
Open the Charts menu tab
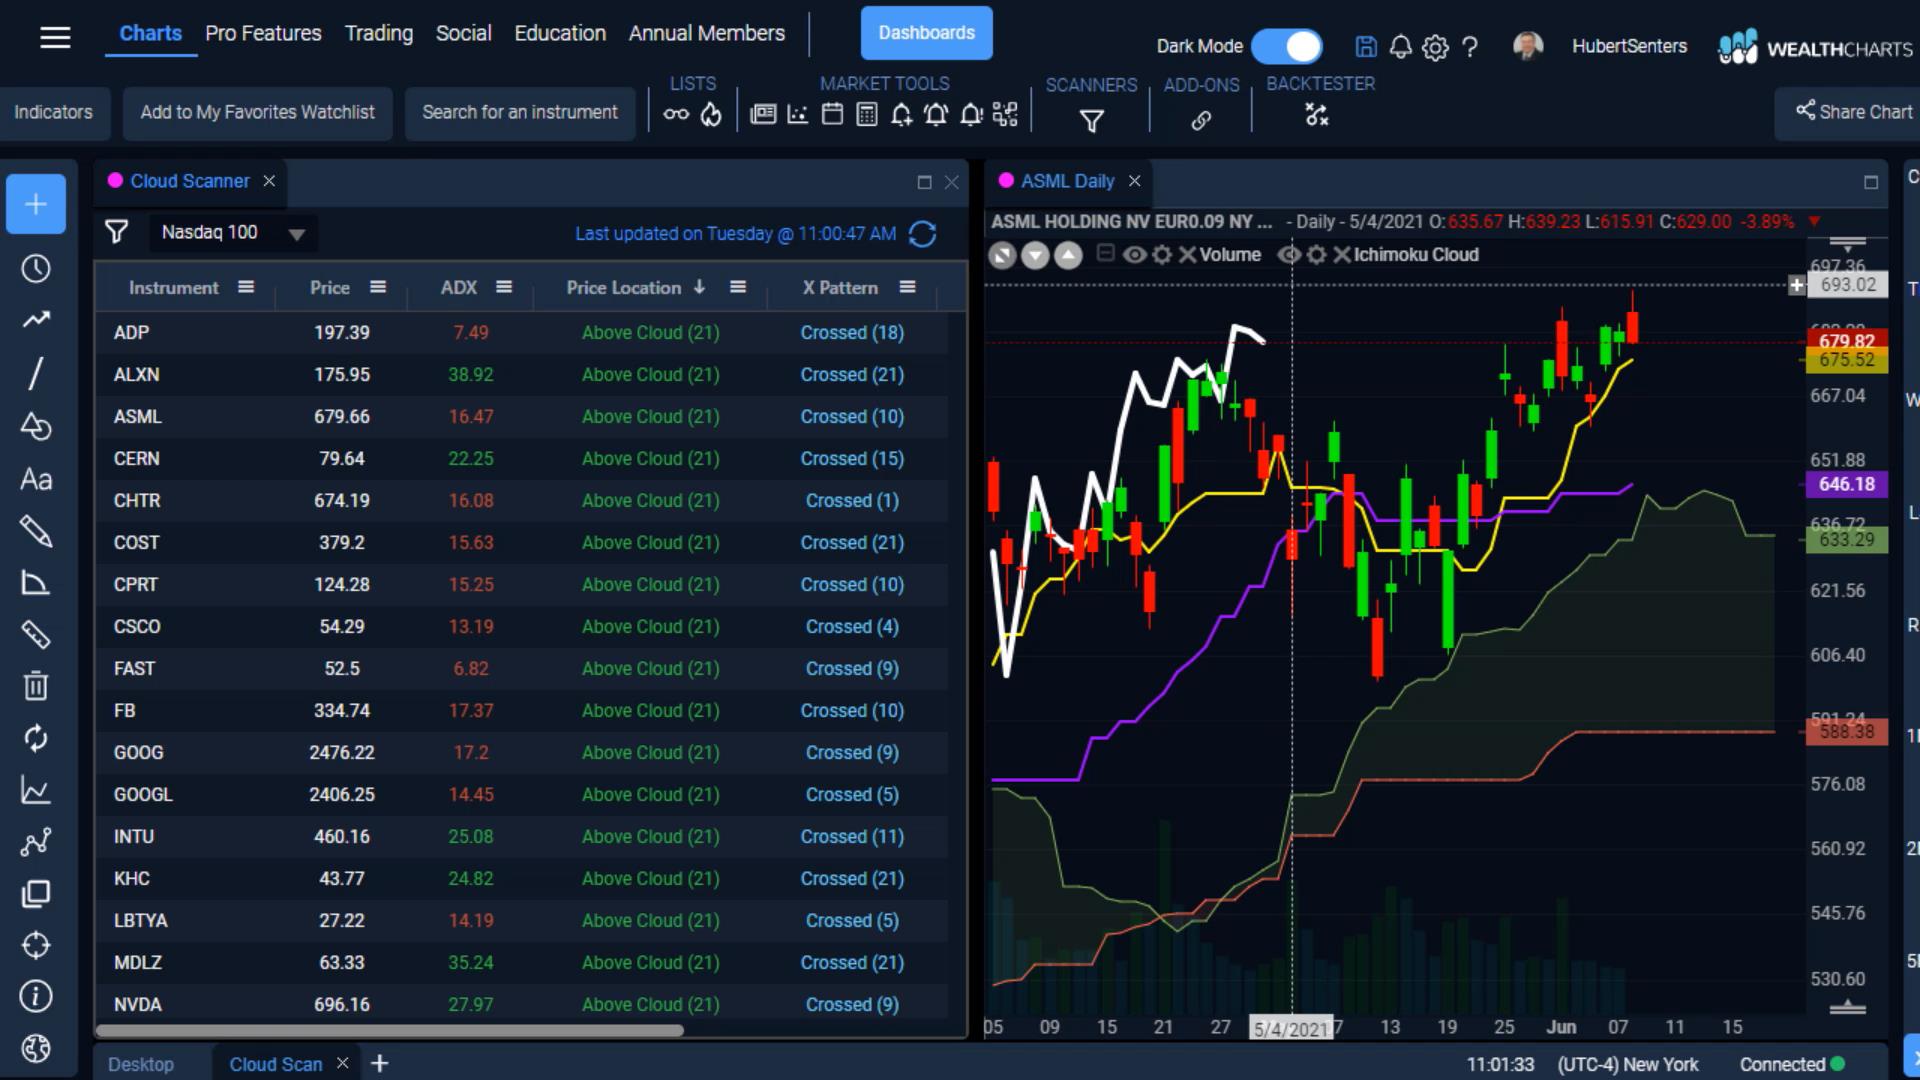[151, 33]
